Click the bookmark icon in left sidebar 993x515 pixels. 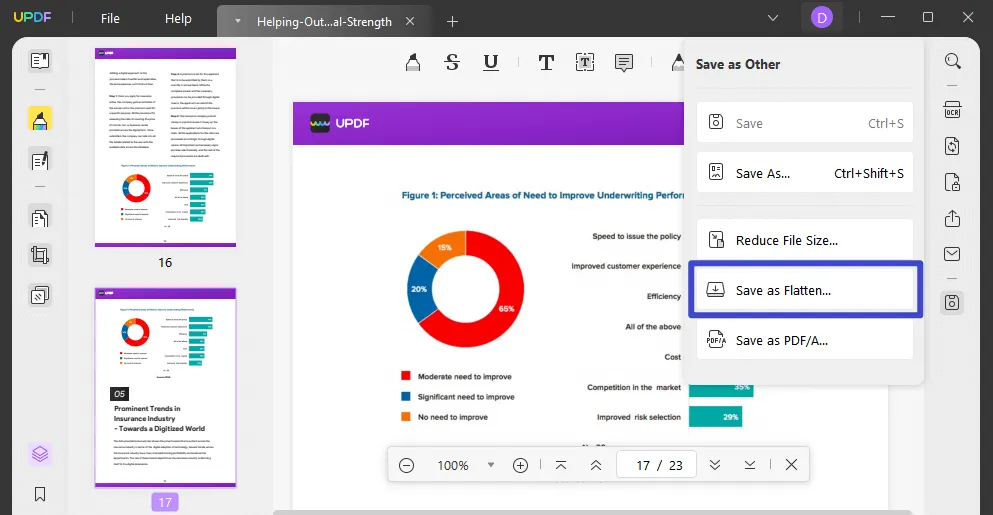coord(40,494)
